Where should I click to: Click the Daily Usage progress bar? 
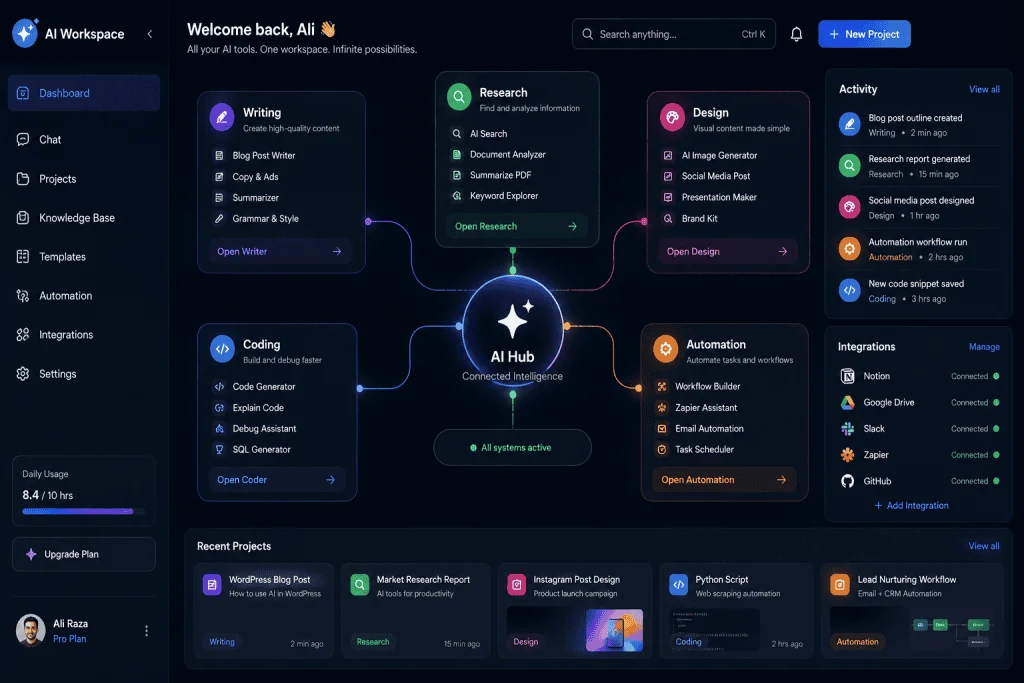tap(83, 511)
